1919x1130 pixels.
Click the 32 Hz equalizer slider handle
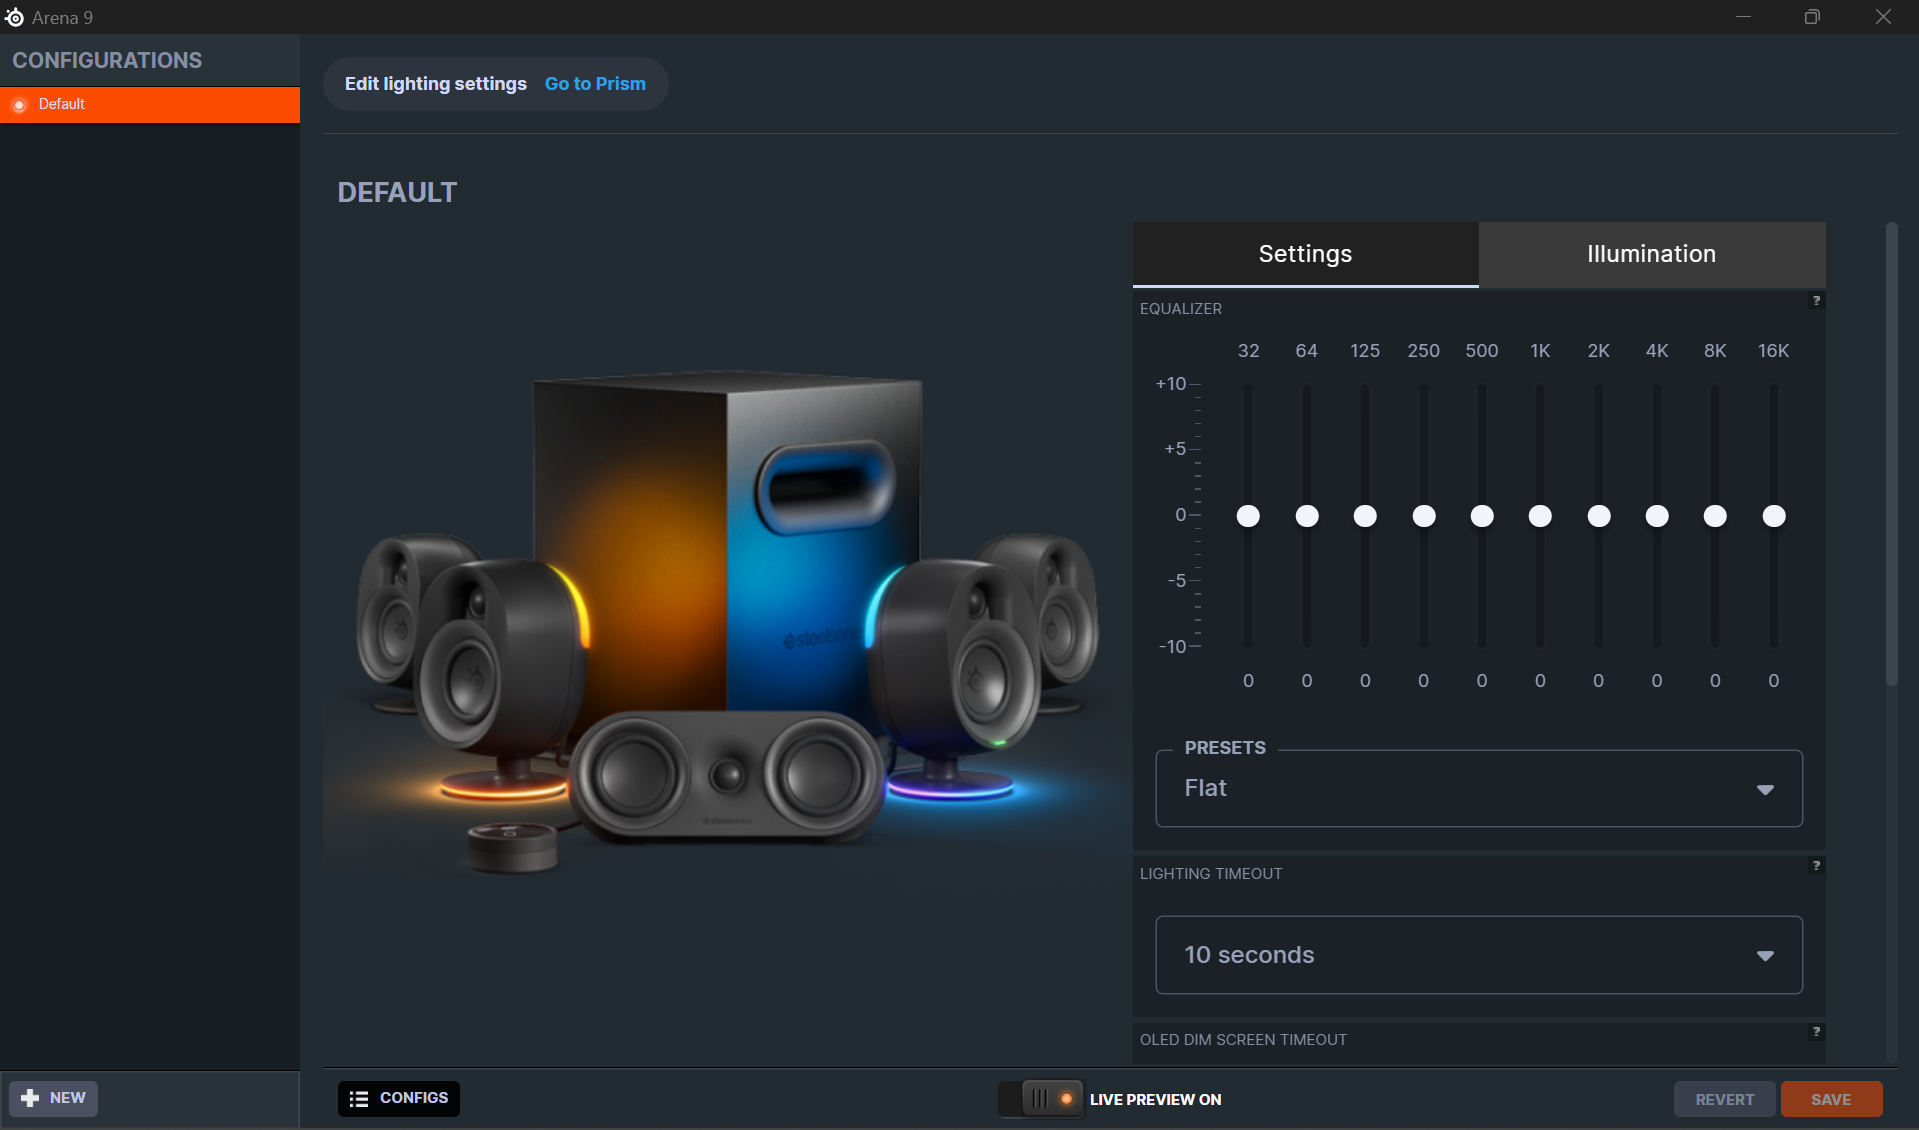point(1248,516)
